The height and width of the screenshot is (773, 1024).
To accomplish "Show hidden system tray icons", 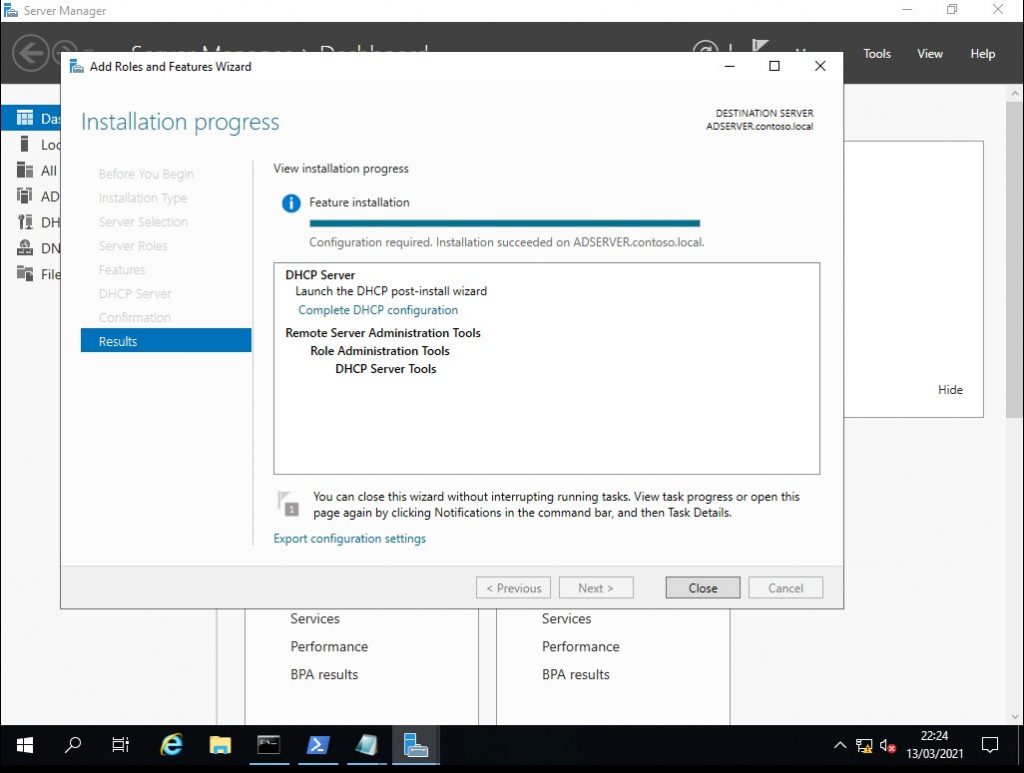I will coord(840,745).
